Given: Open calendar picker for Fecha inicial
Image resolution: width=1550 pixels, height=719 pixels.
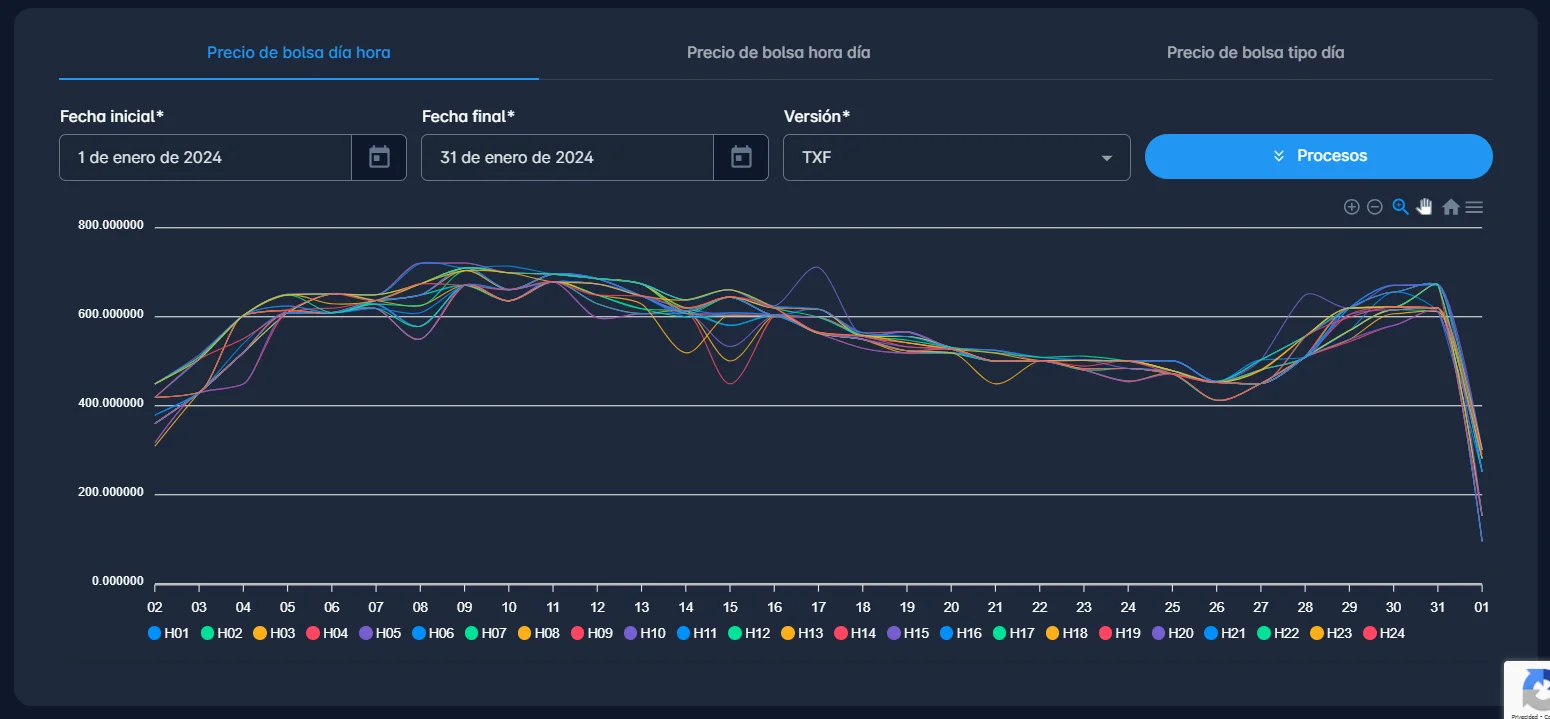Looking at the screenshot, I should coord(379,157).
